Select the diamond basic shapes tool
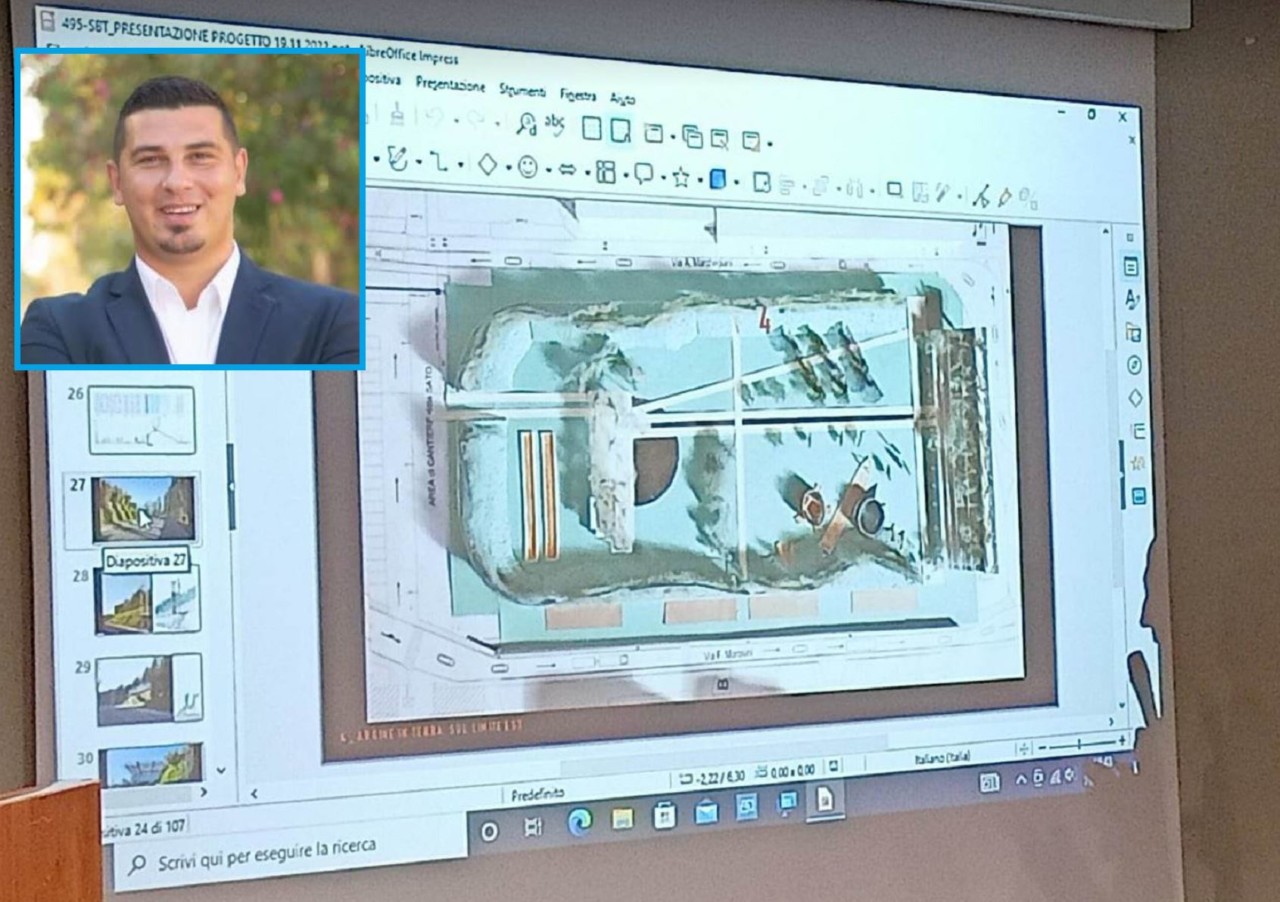This screenshot has height=902, width=1280. pyautogui.click(x=487, y=164)
